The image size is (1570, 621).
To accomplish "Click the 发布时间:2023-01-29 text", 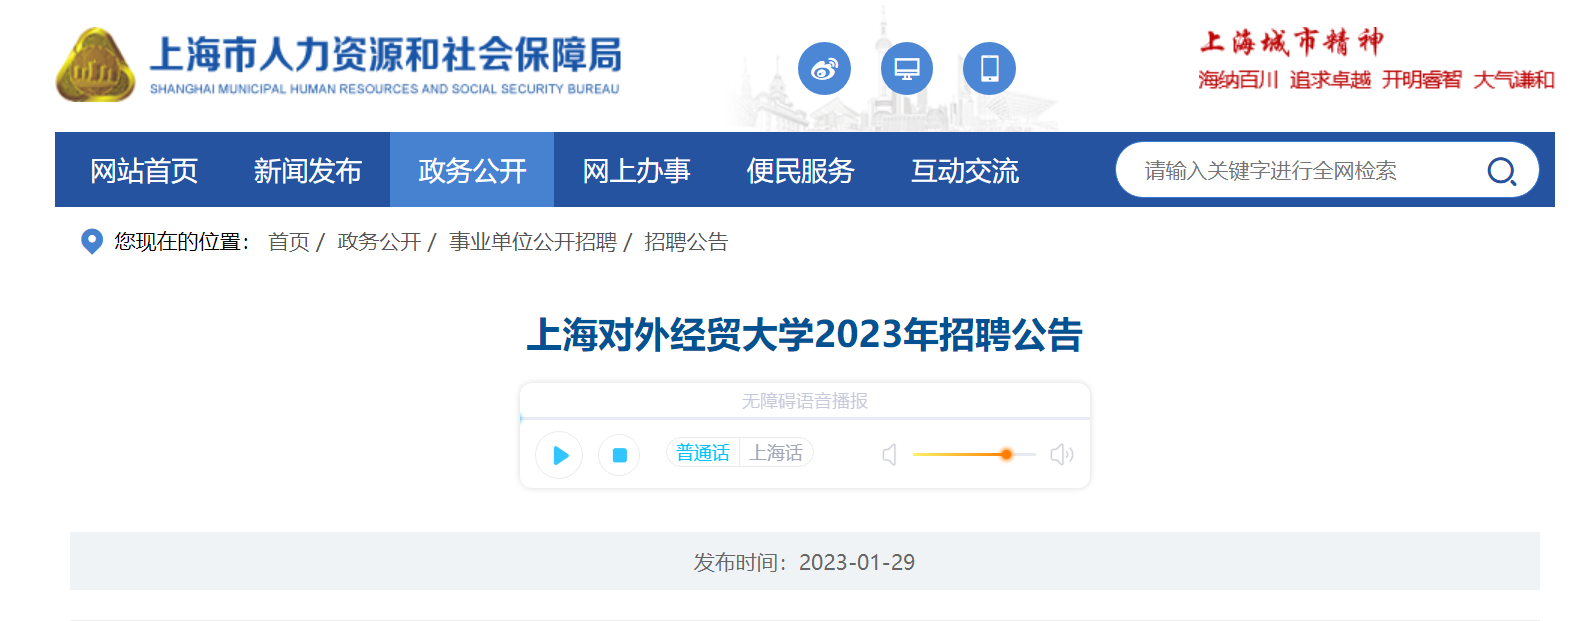I will (x=804, y=562).
